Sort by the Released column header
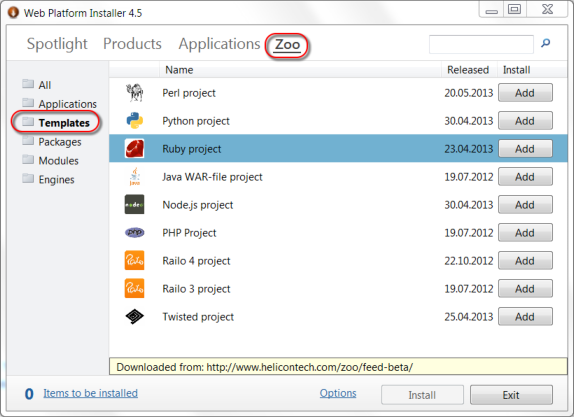 pos(469,70)
